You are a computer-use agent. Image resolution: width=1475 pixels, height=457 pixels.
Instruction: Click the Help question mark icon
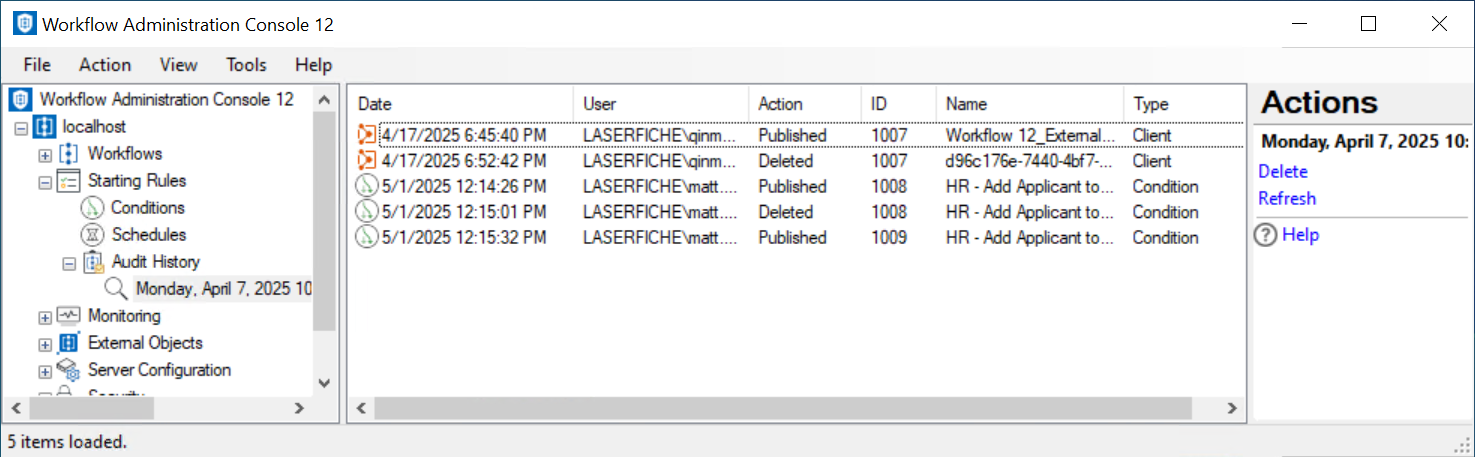coord(1265,235)
